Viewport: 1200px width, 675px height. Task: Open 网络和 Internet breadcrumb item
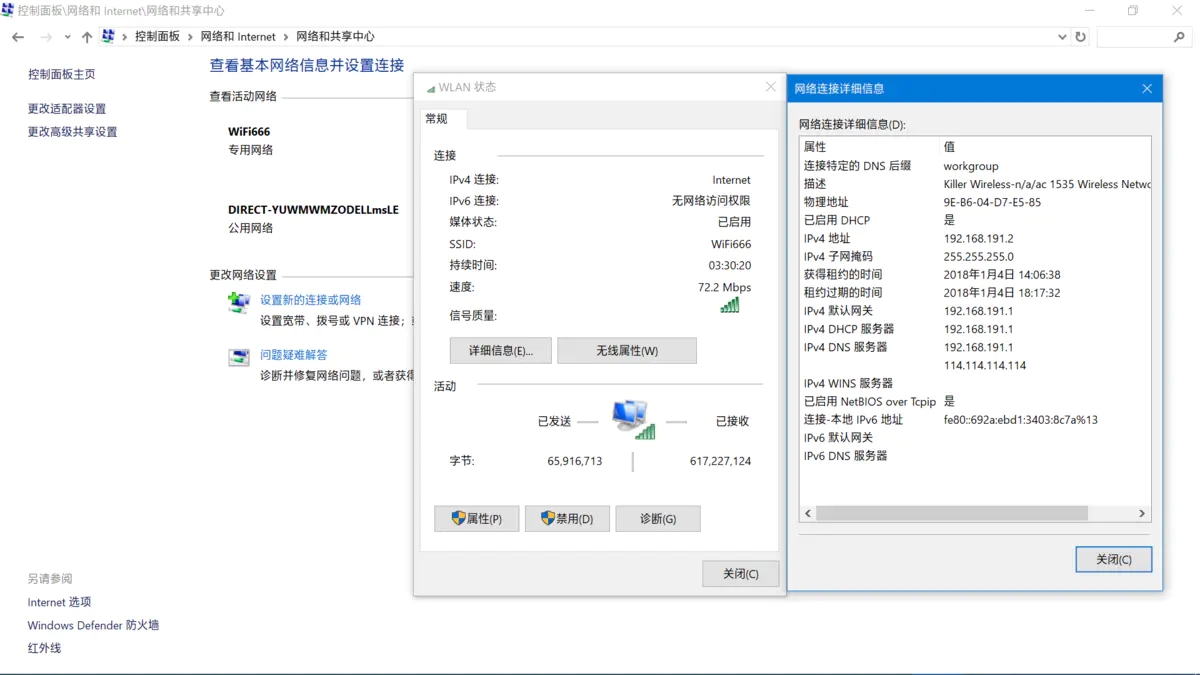point(238,37)
